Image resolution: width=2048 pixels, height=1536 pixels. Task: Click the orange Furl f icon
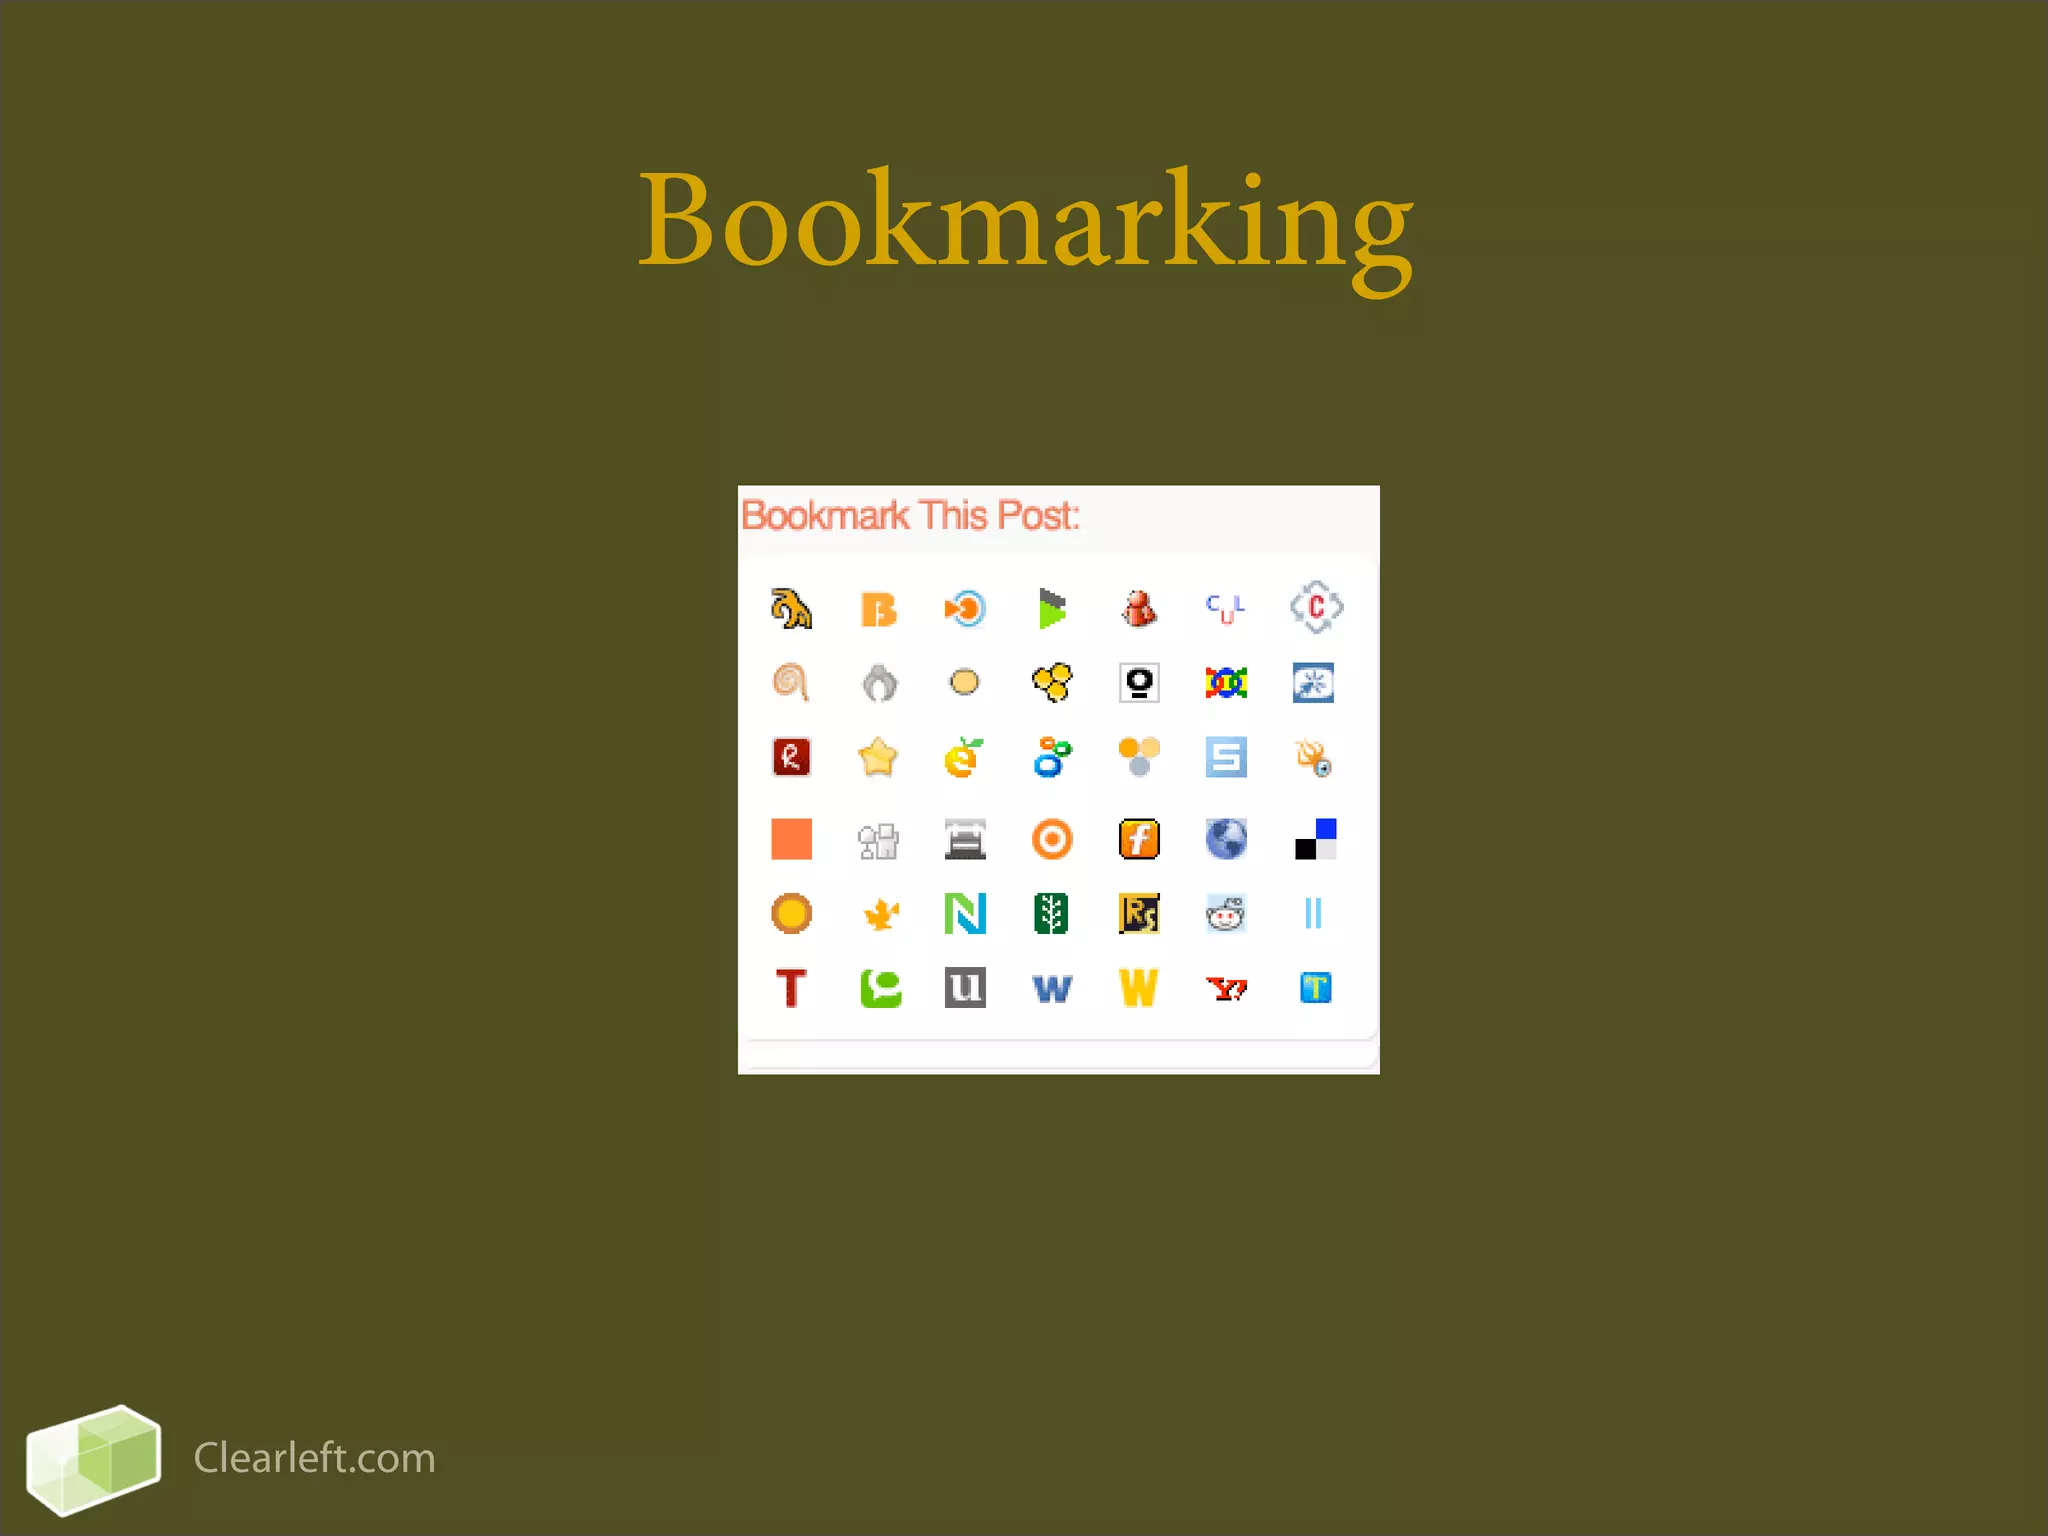[1139, 839]
